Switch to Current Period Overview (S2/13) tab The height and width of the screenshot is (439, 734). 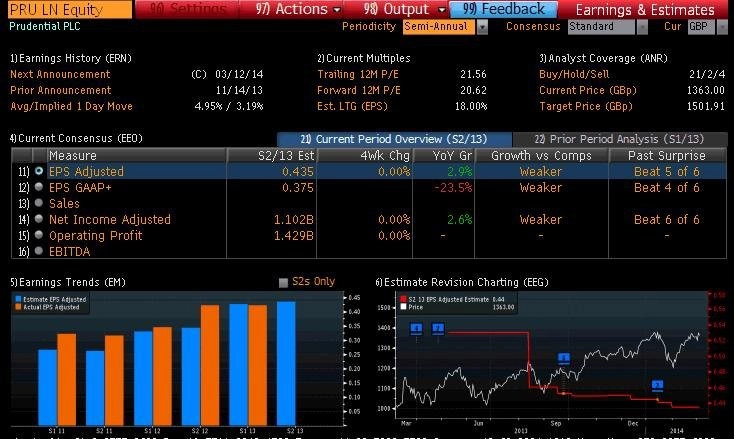tap(394, 139)
